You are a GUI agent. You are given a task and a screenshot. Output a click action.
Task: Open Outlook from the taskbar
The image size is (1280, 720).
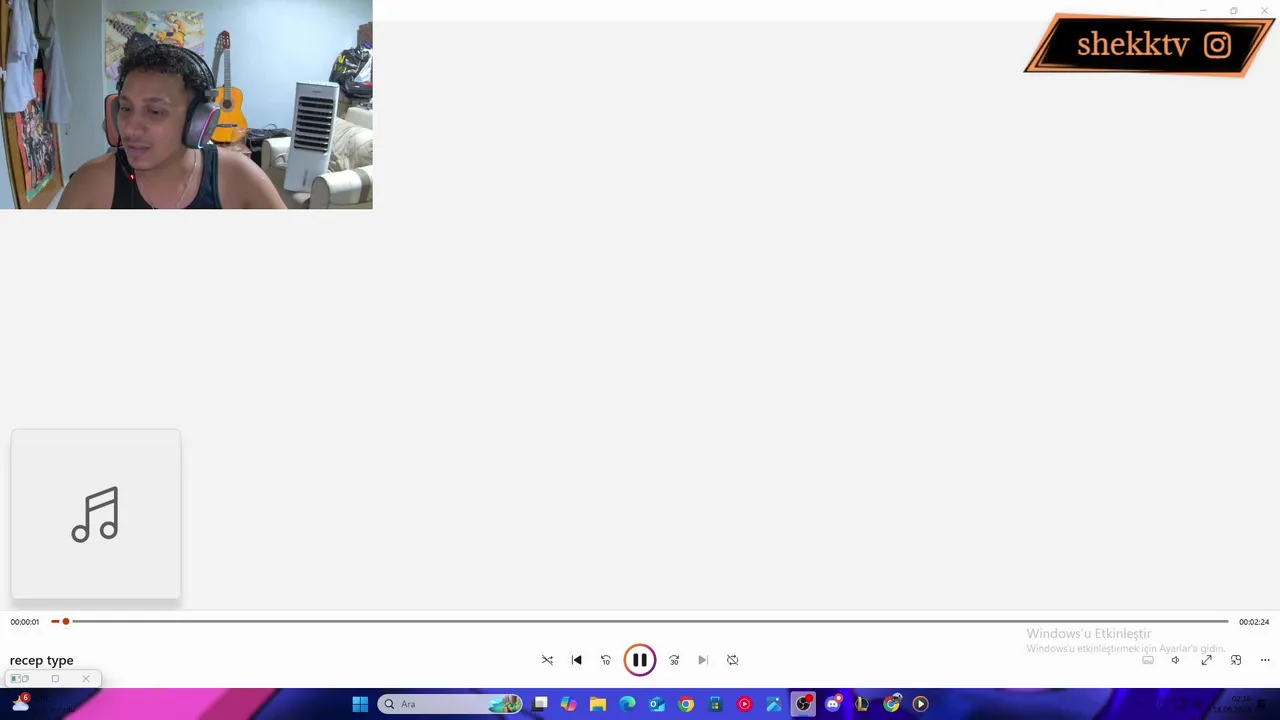[657, 704]
